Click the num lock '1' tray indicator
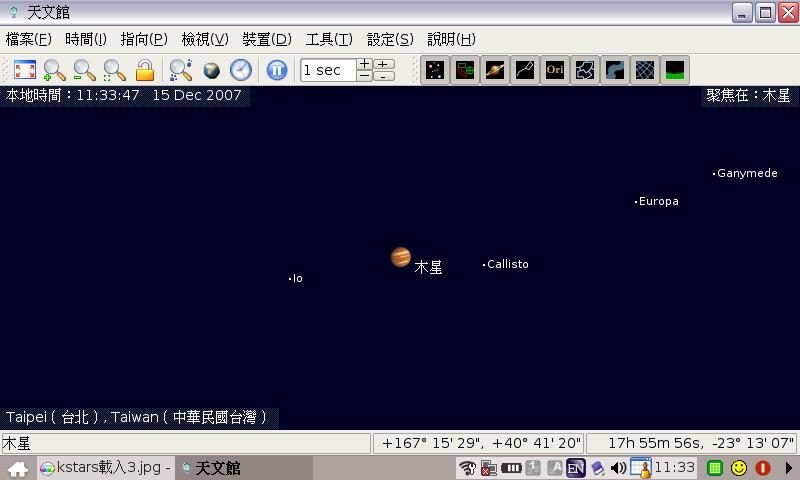Viewport: 800px width, 480px height. tap(533, 468)
